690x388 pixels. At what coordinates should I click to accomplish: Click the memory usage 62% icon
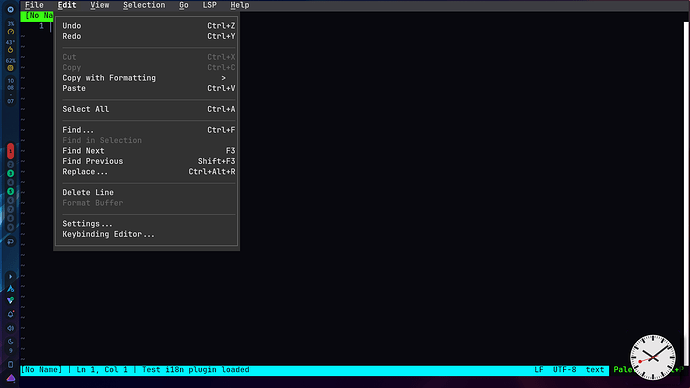pos(11,68)
